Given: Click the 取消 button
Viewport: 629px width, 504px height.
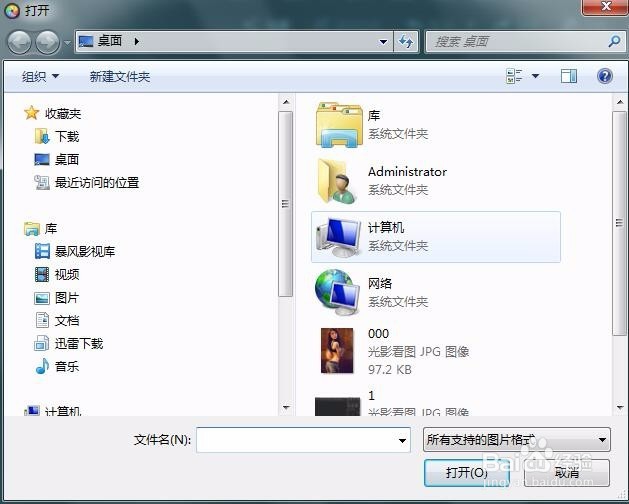Looking at the screenshot, I should [567, 473].
